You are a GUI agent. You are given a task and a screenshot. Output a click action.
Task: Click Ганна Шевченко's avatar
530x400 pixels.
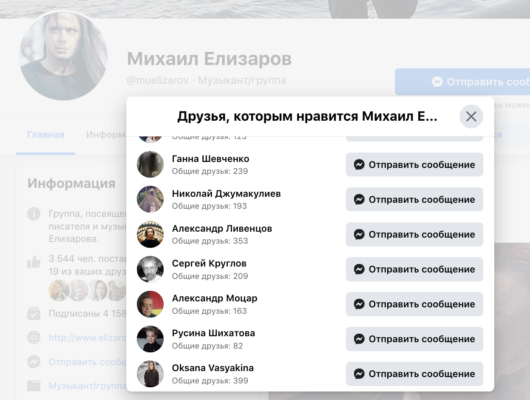coord(150,164)
